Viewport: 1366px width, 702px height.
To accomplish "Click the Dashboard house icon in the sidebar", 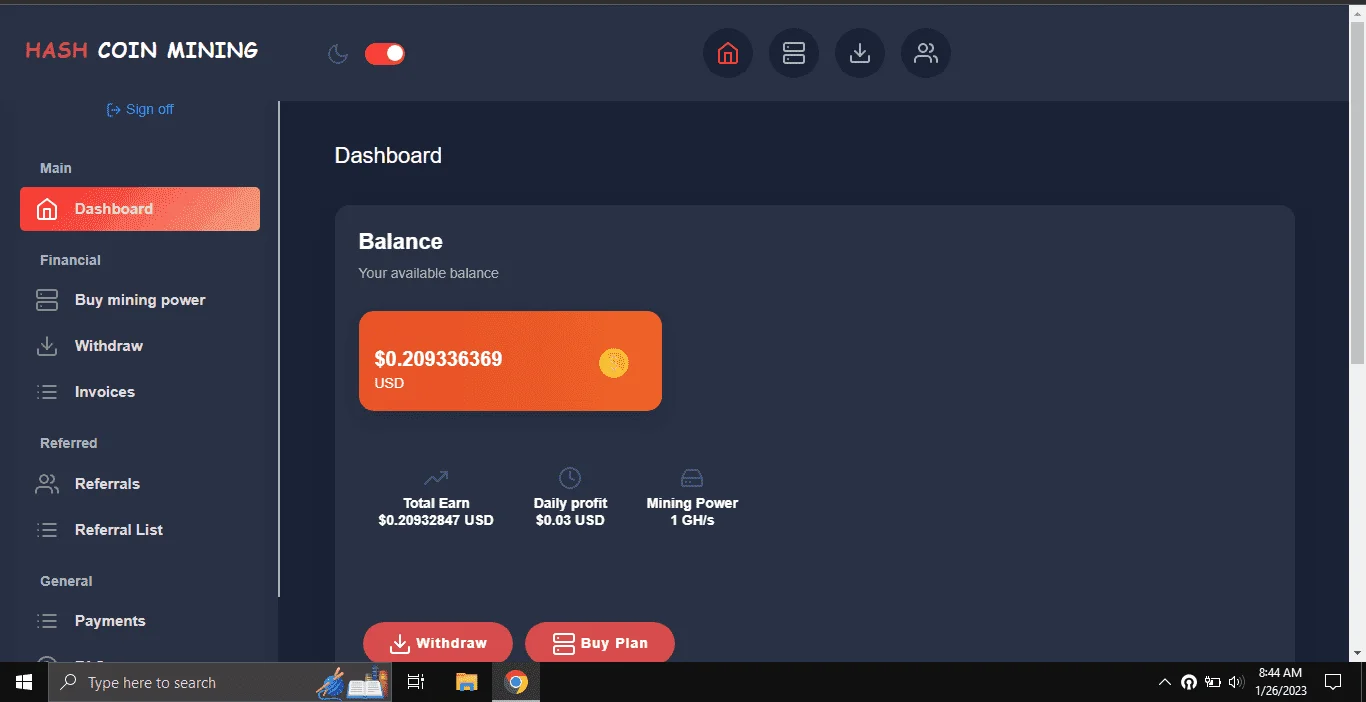I will click(47, 209).
